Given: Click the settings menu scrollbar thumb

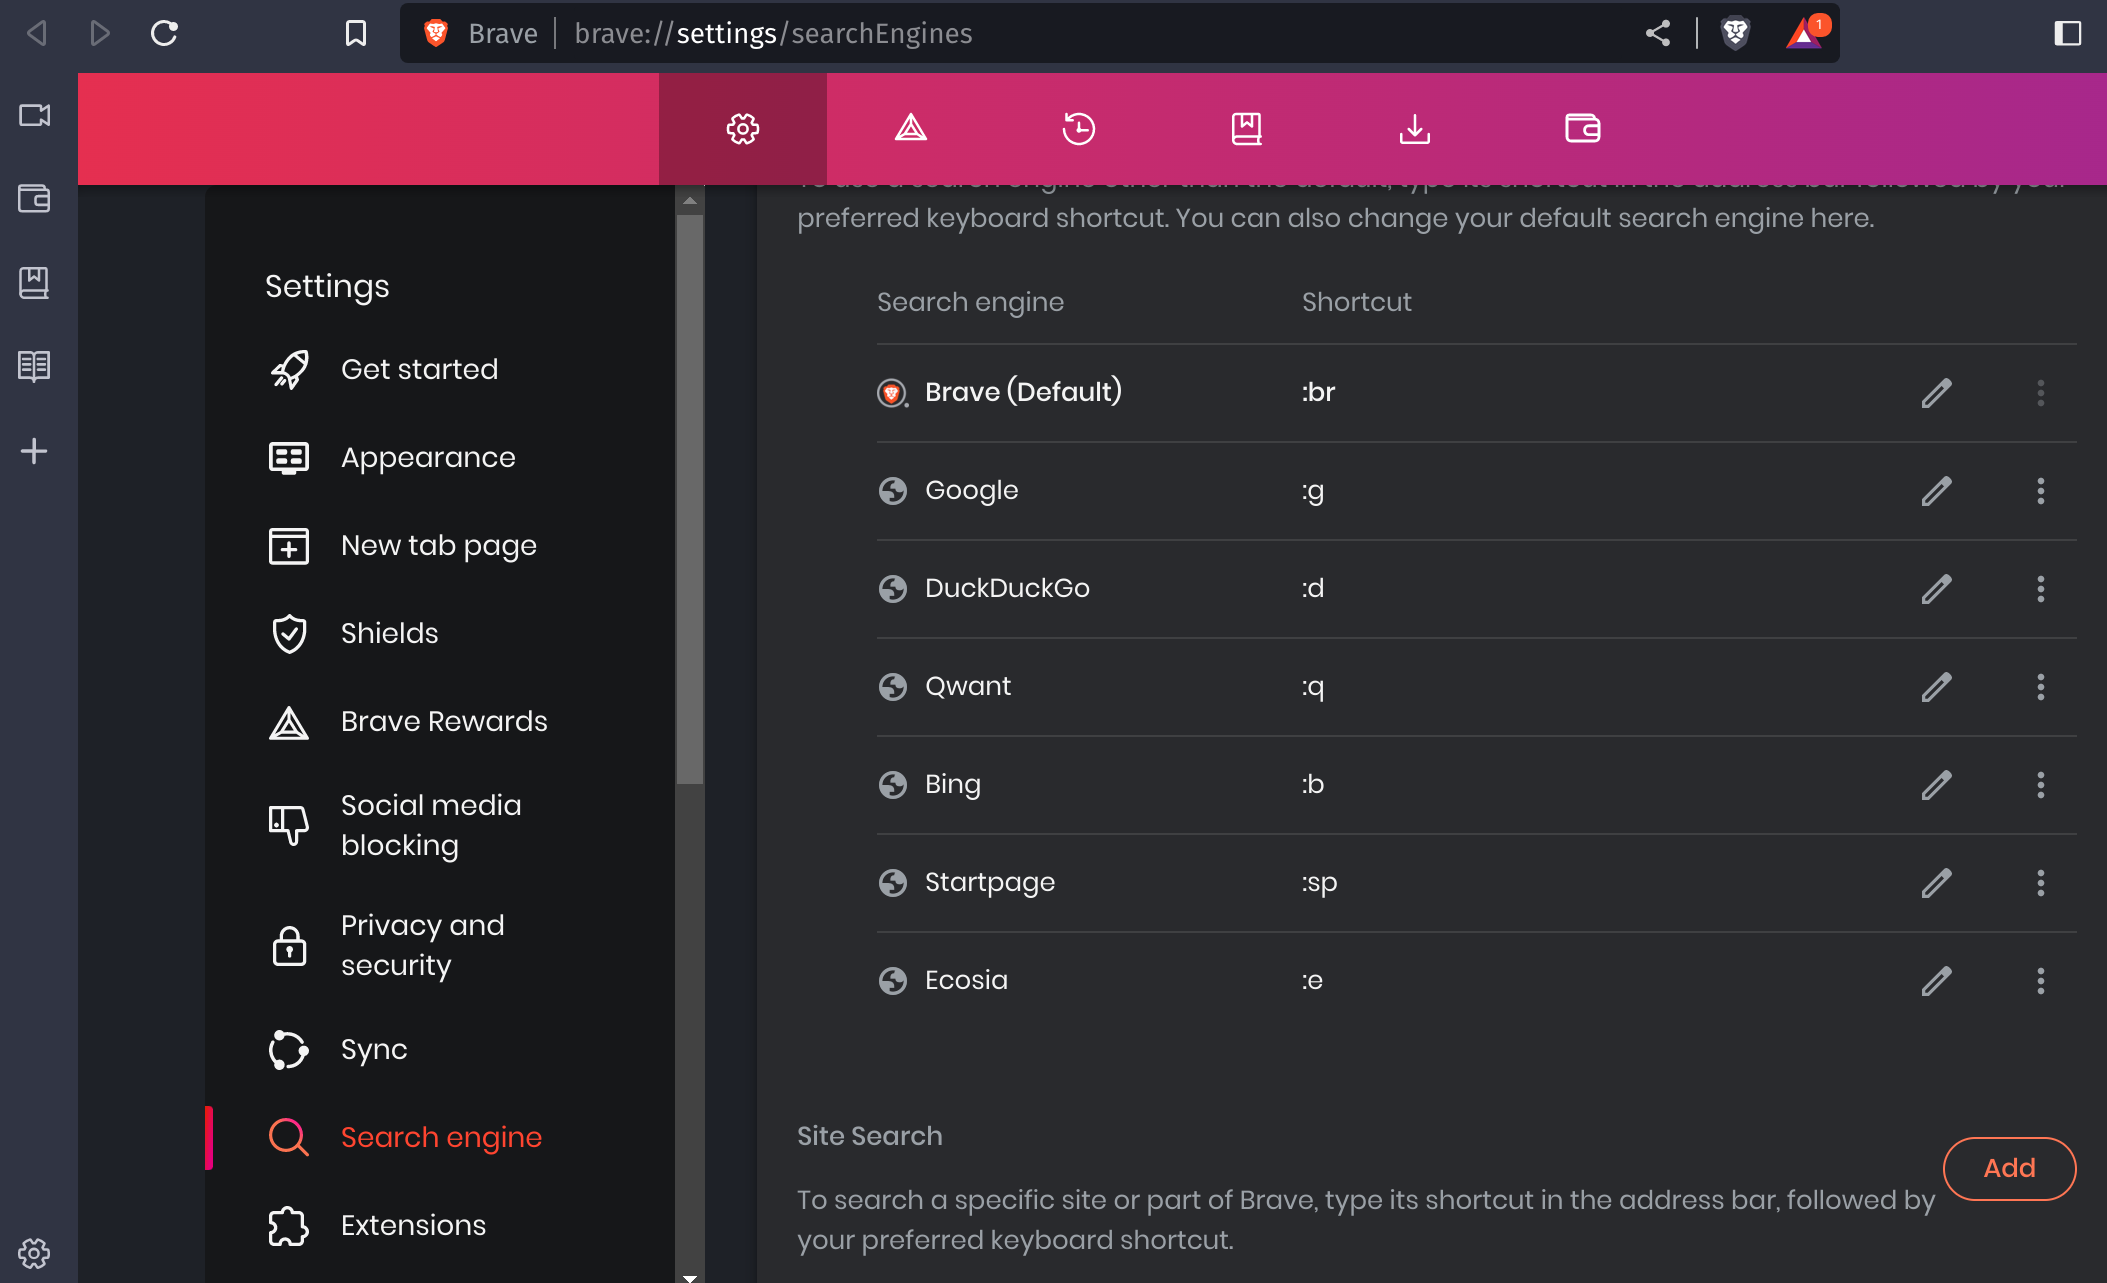Looking at the screenshot, I should pyautogui.click(x=690, y=499).
